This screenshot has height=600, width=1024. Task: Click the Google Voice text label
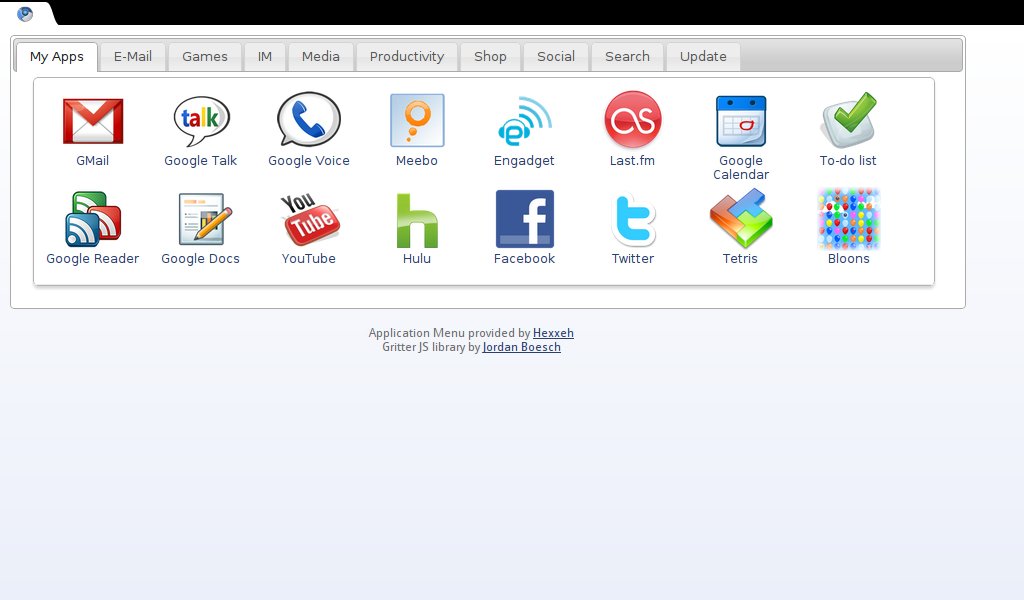(309, 161)
